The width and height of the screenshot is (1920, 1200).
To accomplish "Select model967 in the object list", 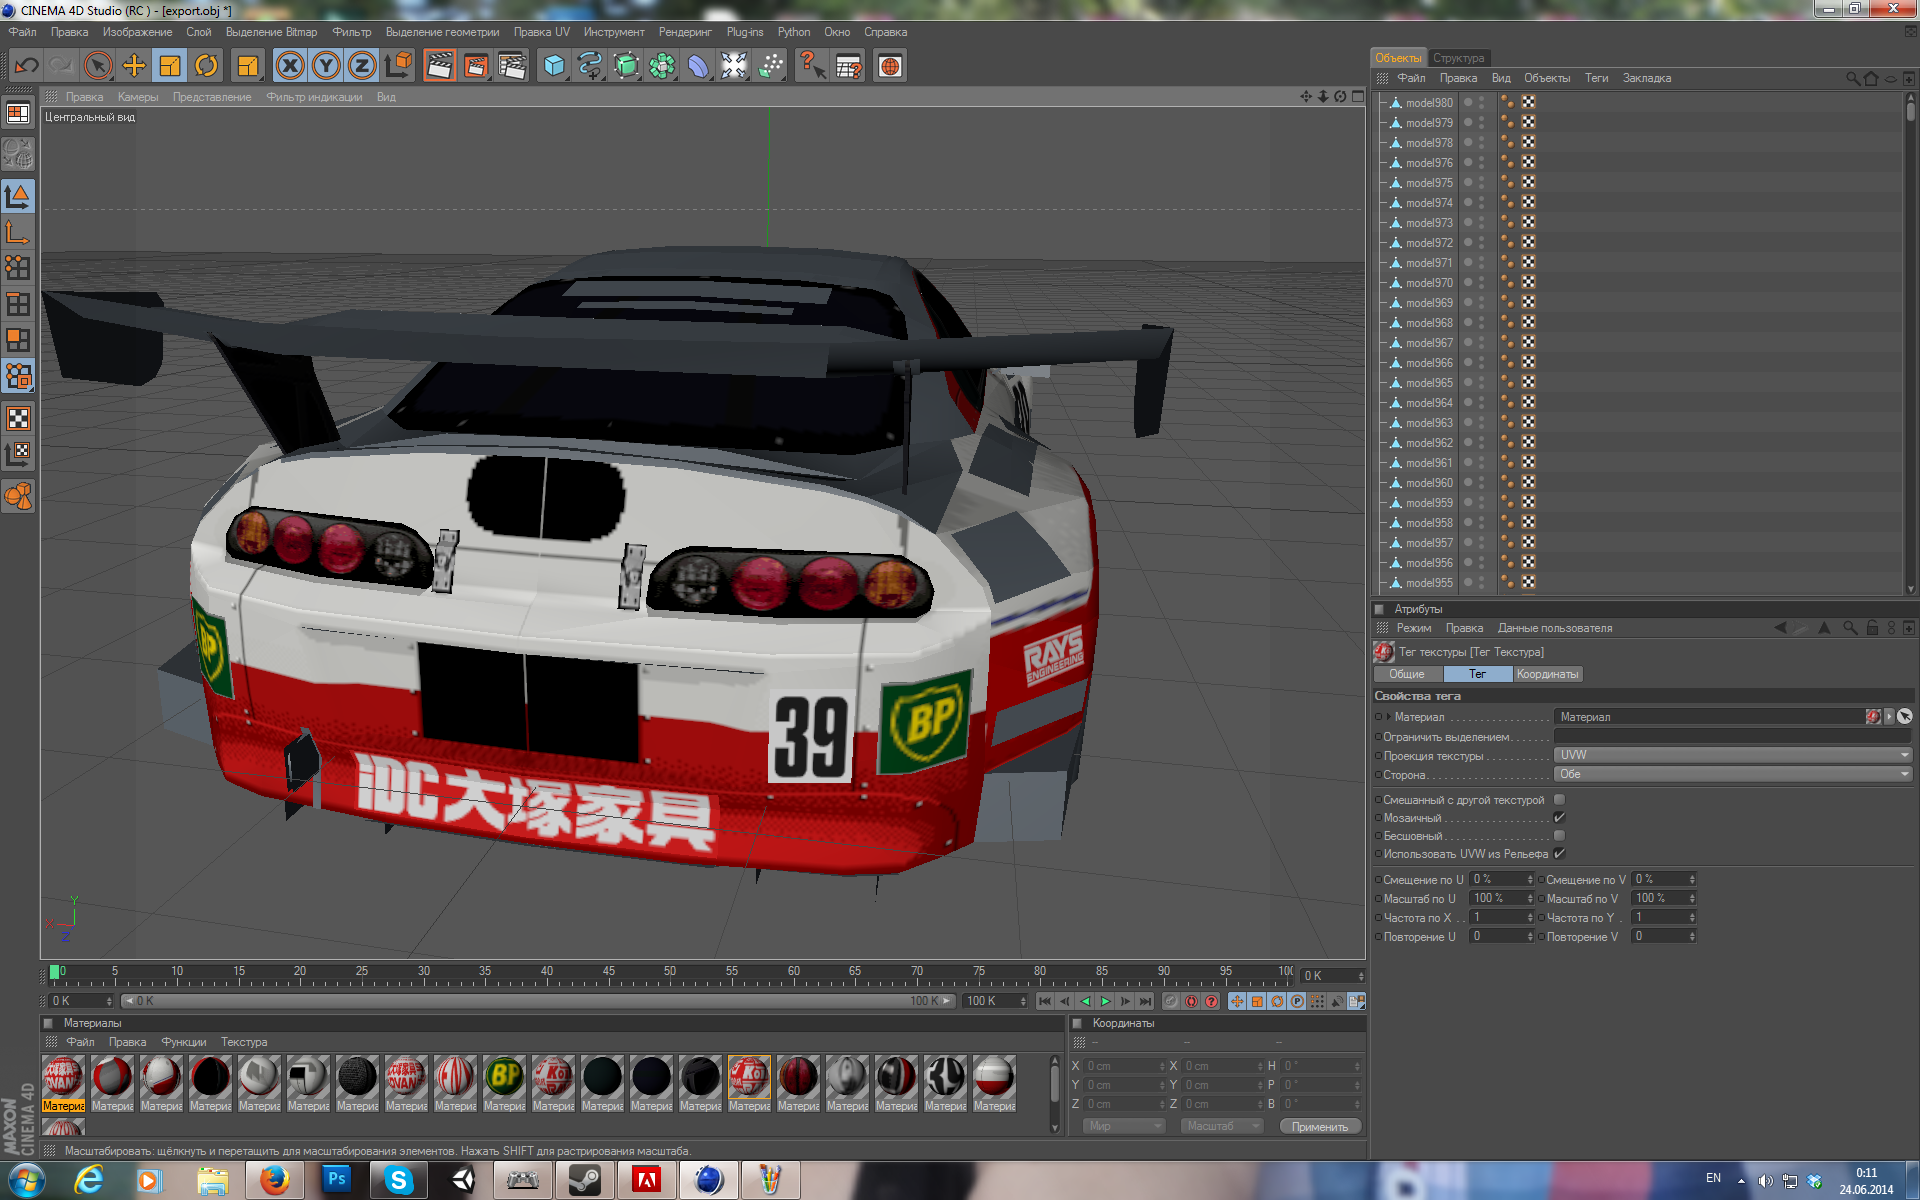I will (x=1429, y=343).
